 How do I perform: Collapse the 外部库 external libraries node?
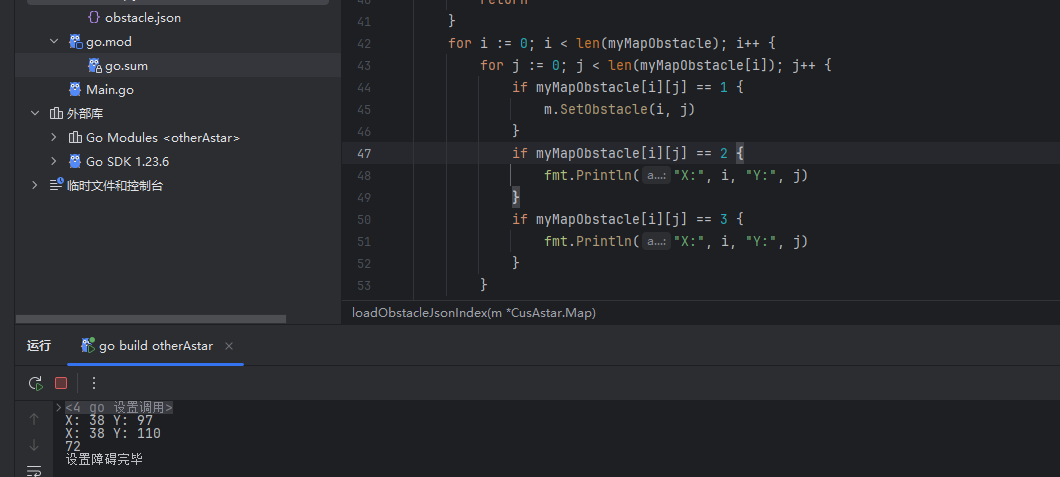35,114
